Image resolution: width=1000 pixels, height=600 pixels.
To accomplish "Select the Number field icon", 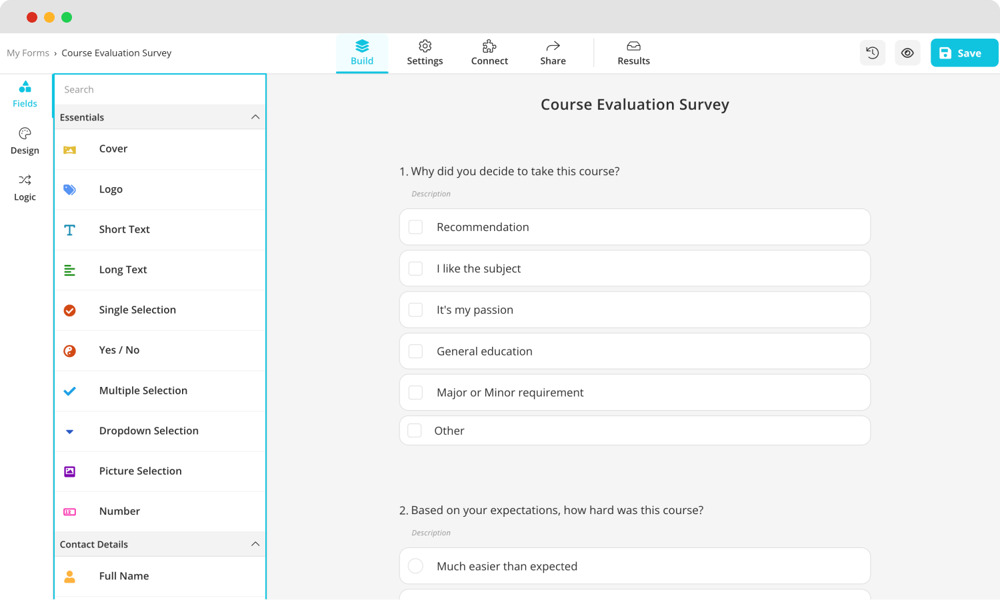I will [x=69, y=510].
